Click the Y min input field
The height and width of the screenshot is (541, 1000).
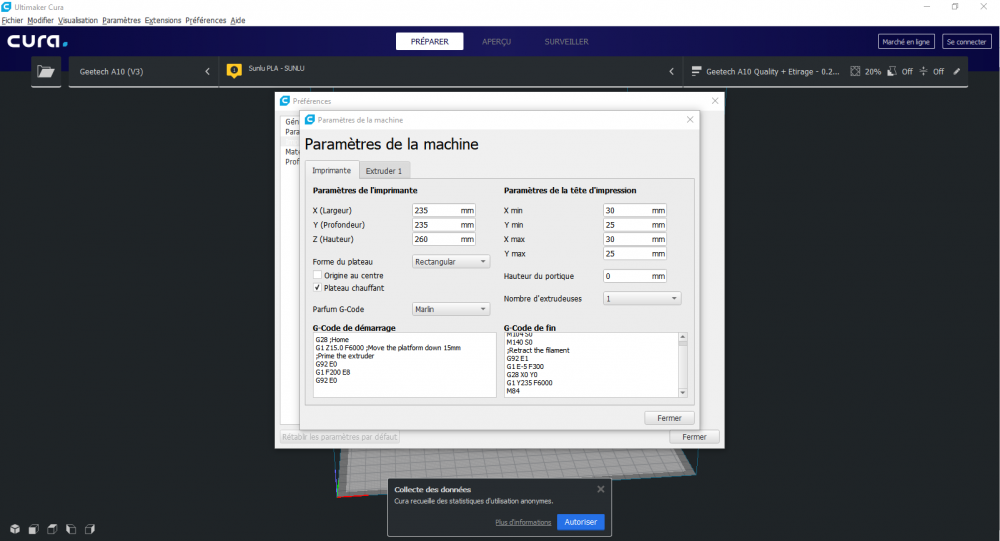(x=635, y=225)
